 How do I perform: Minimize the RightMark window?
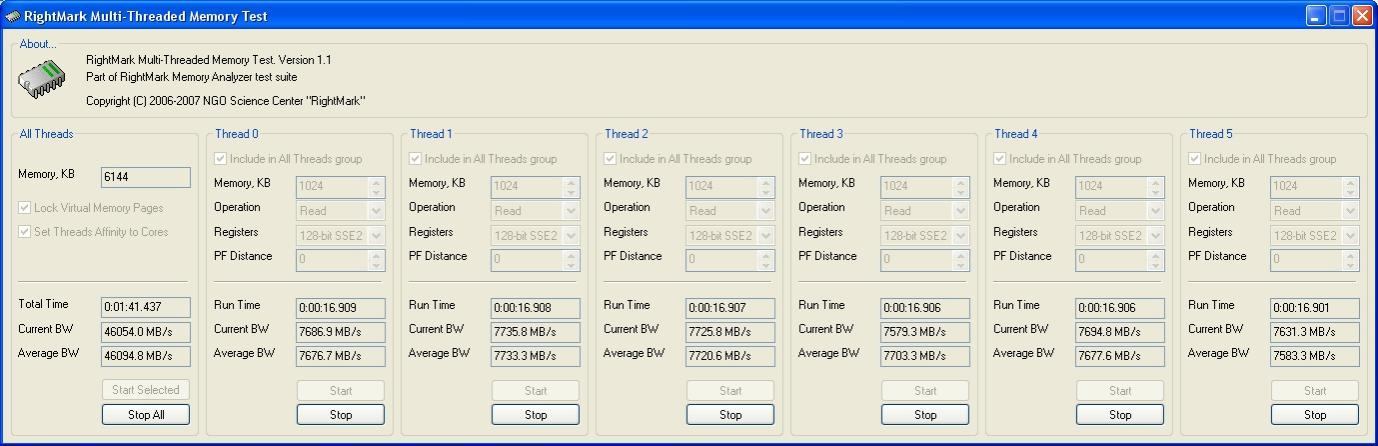coord(1316,16)
